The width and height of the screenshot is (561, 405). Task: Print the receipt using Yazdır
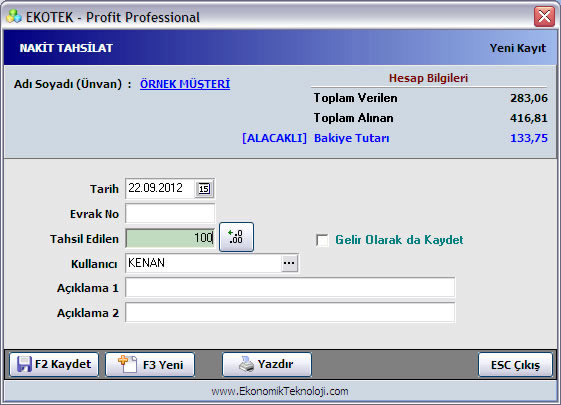pos(267,365)
